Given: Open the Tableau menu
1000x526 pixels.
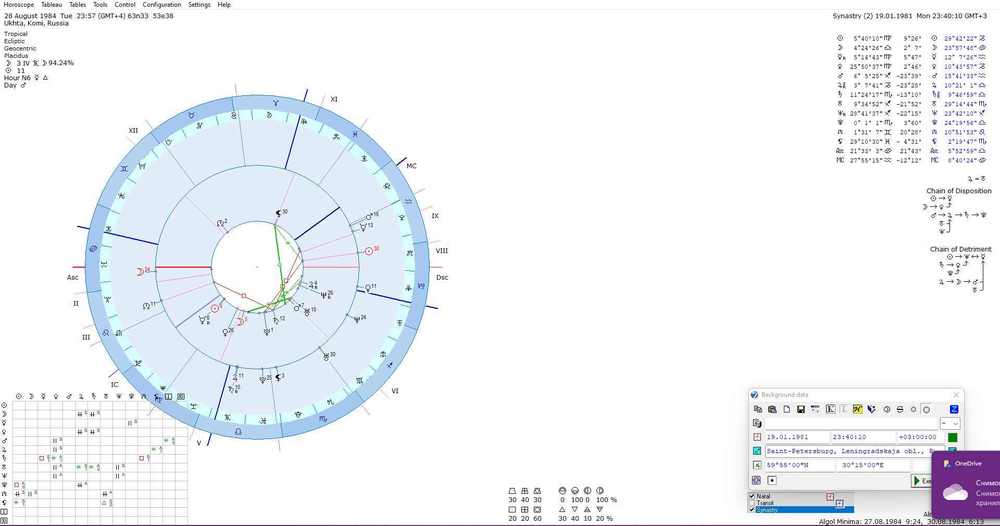Looking at the screenshot, I should point(52,4).
